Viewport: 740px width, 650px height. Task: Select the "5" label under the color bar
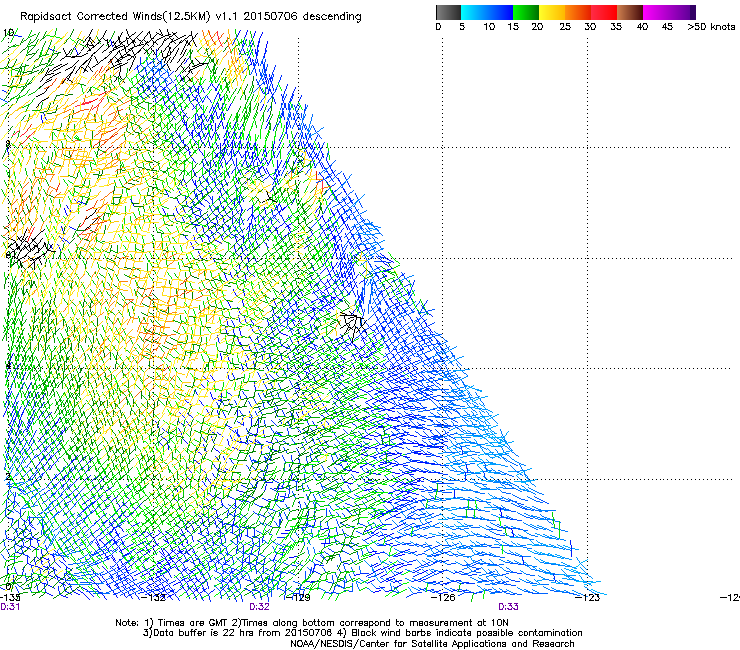pyautogui.click(x=462, y=27)
